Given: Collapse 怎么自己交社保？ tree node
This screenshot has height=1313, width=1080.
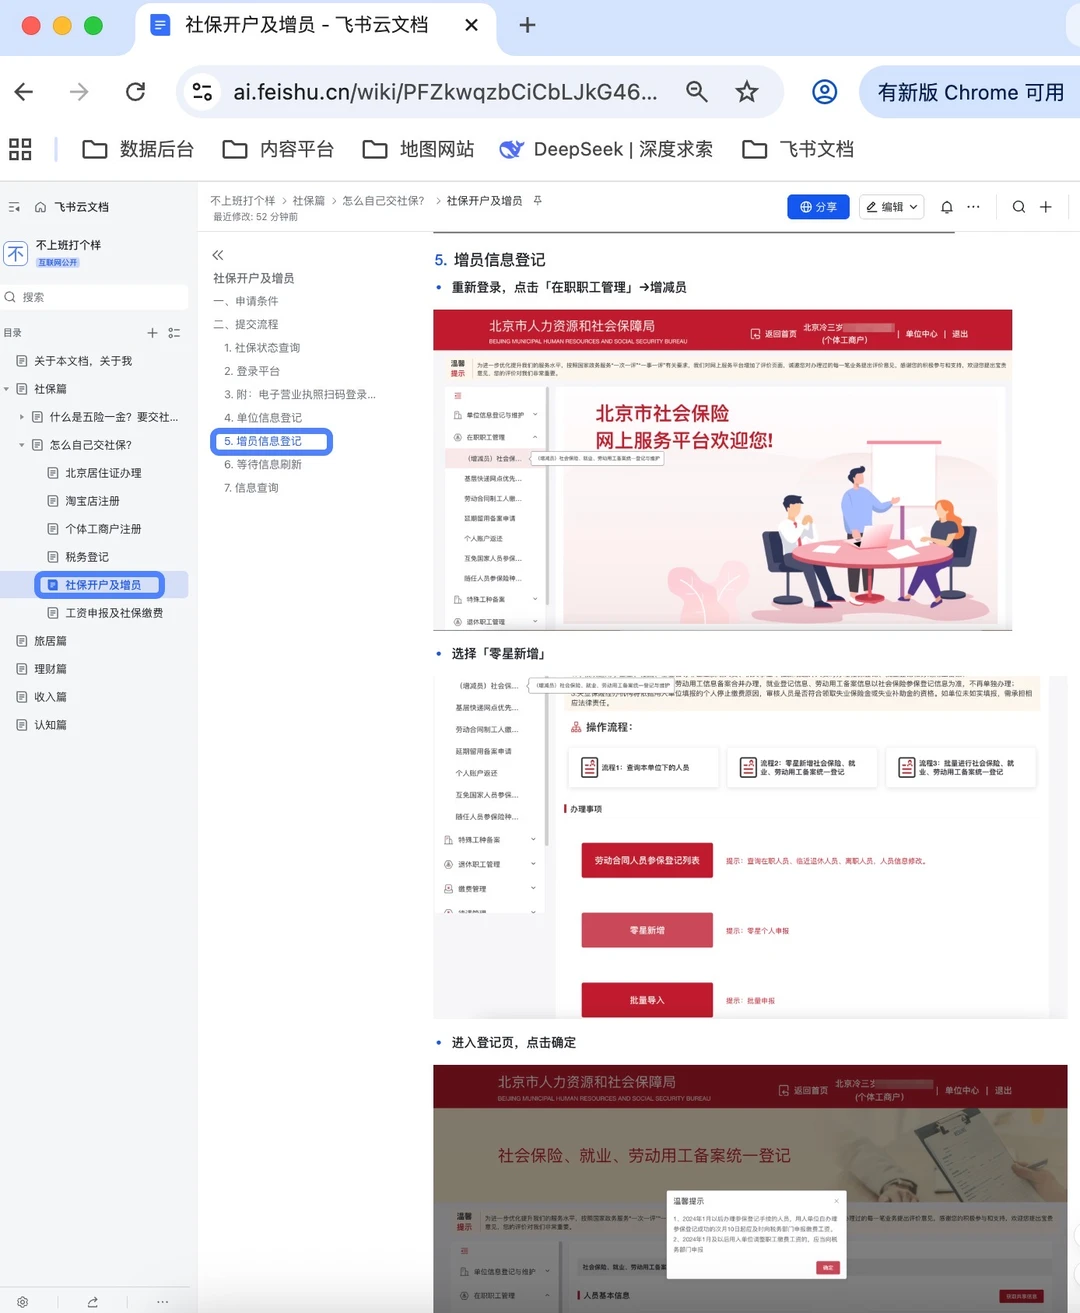Looking at the screenshot, I should click(x=22, y=445).
